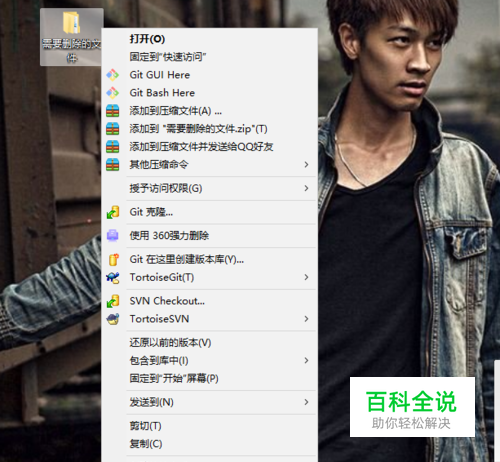Choose 还原以前的版本(V) menu entry
Image resolution: width=500 pixels, height=462 pixels.
pos(210,343)
